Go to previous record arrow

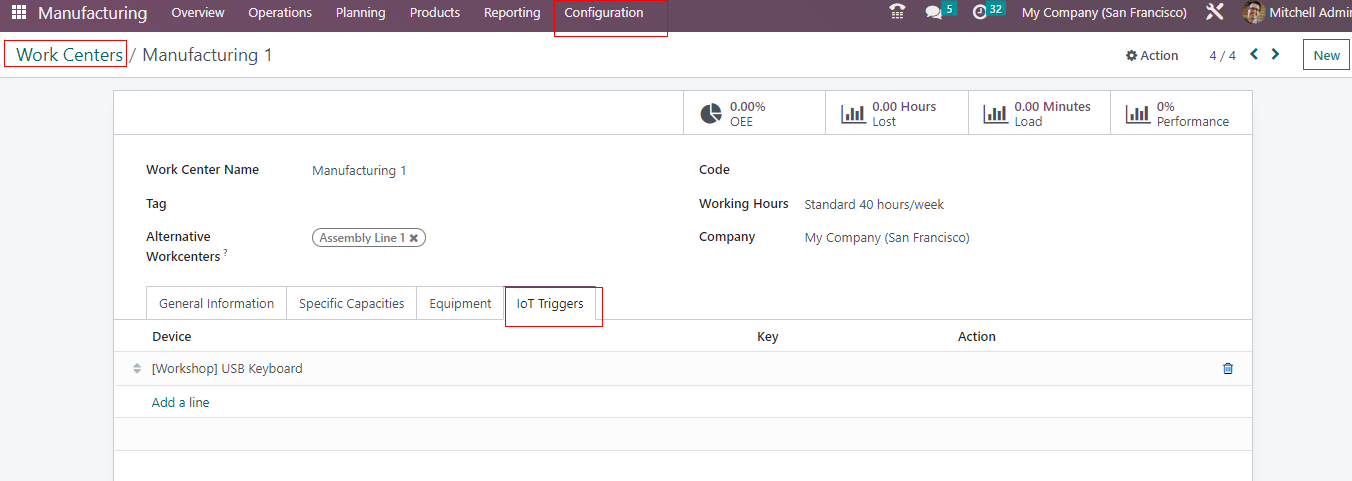tap(1254, 55)
